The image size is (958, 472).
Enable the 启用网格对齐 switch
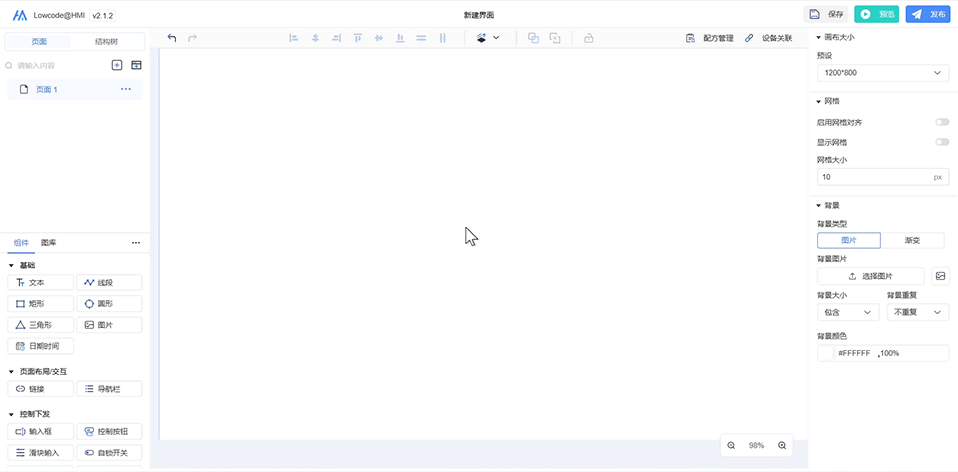(941, 122)
